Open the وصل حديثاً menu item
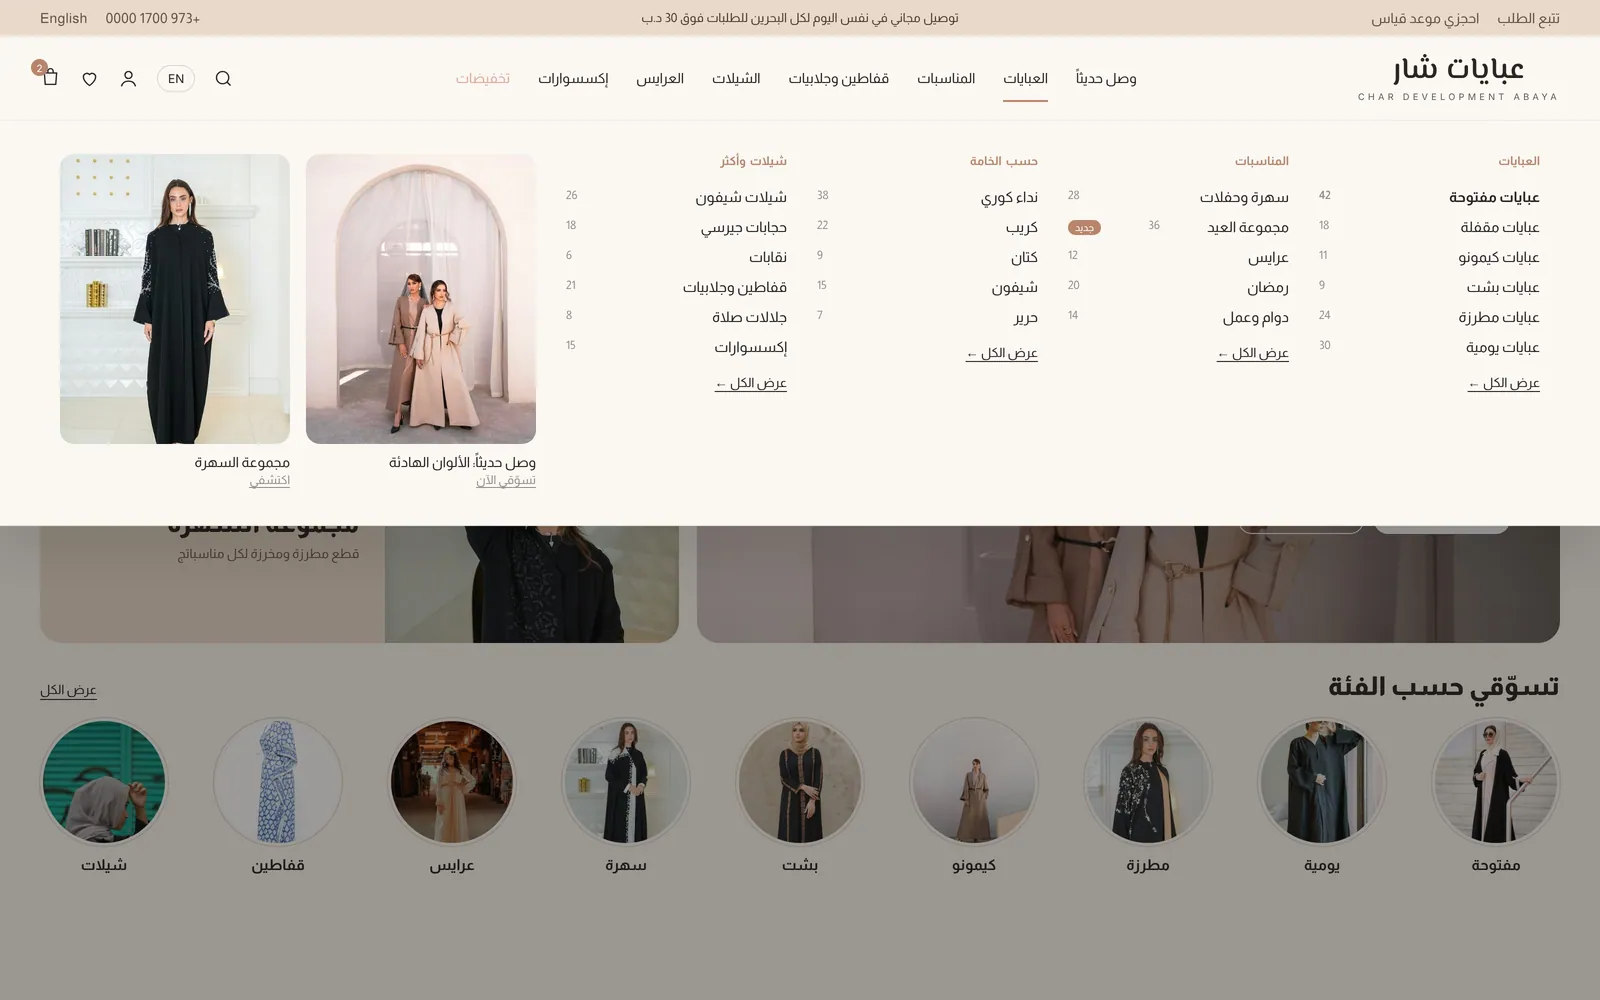 [x=1106, y=79]
